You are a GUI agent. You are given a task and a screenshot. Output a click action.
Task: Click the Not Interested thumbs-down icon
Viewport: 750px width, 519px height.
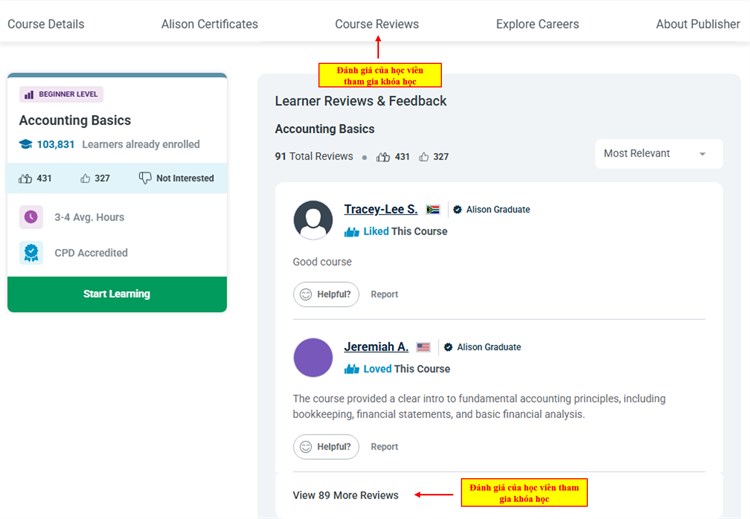pos(145,178)
